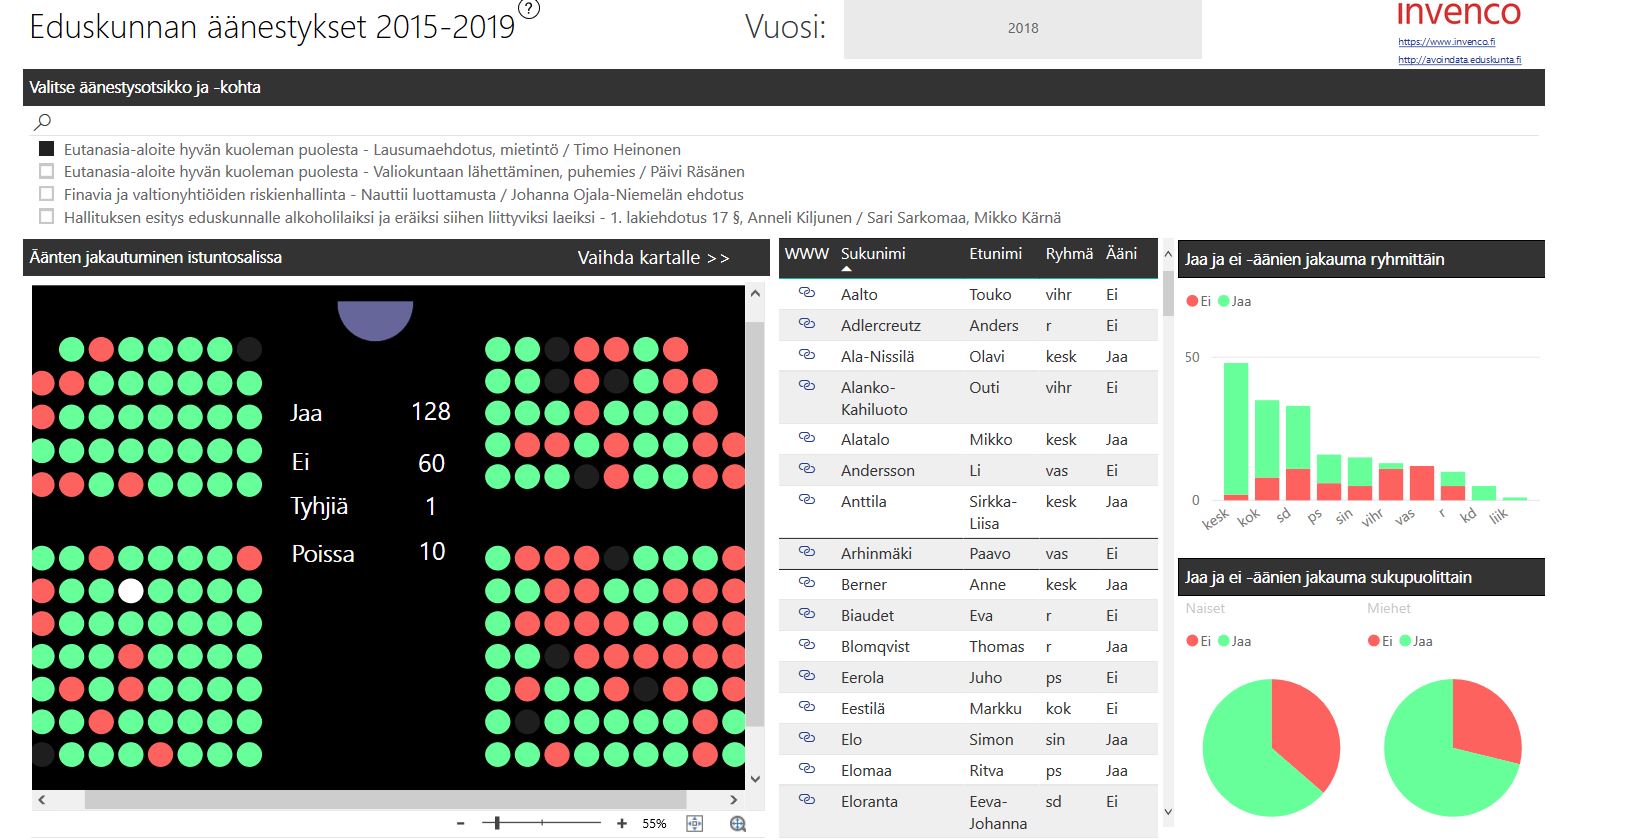The width and height of the screenshot is (1651, 840).
Task: Click the zoom in plus icon
Action: click(x=622, y=823)
